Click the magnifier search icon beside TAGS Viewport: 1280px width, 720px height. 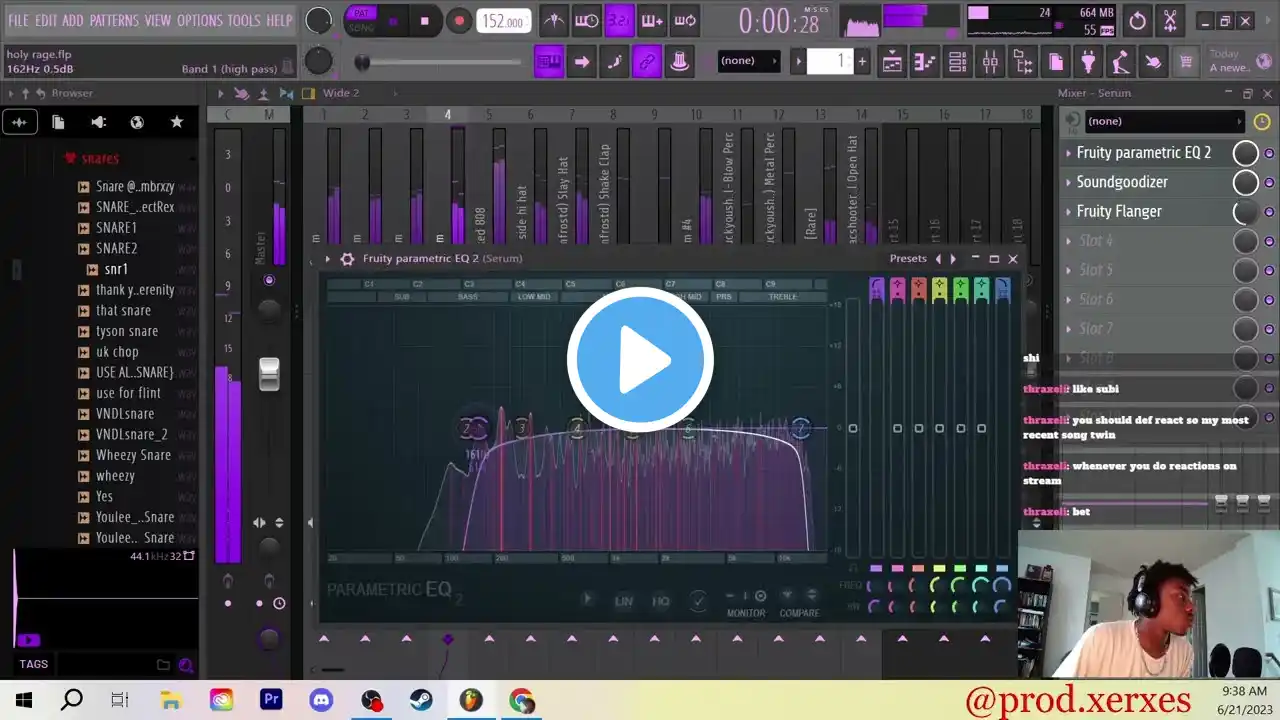tap(186, 664)
